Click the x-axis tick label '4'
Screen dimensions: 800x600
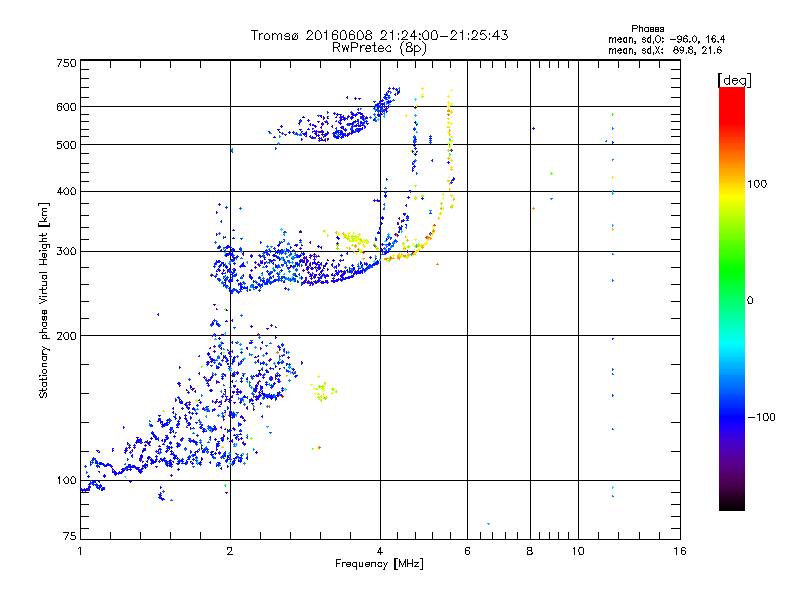380,551
